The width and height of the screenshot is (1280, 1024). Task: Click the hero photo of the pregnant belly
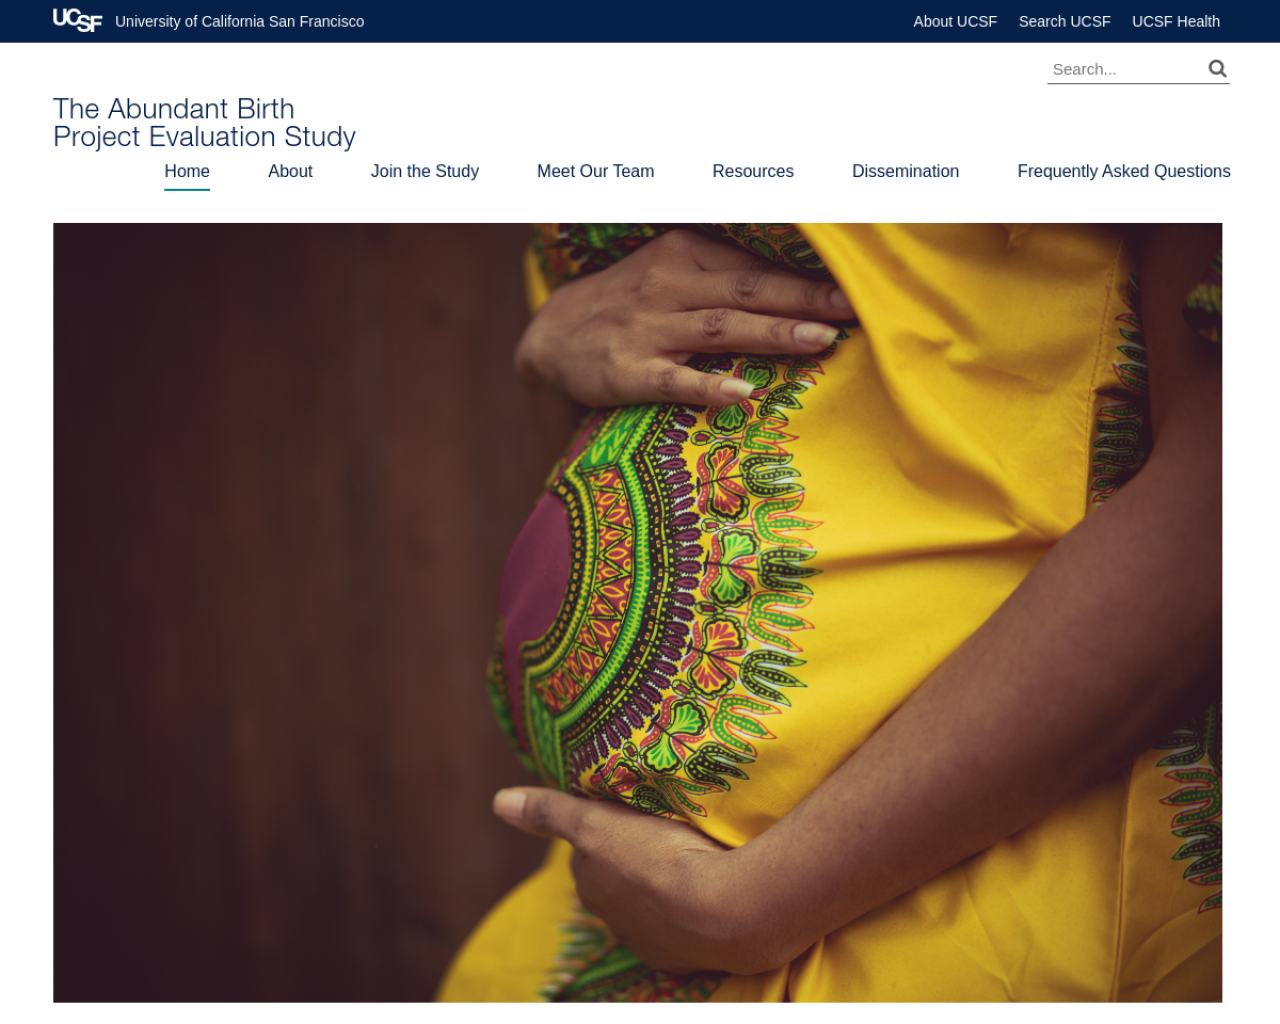click(x=637, y=612)
